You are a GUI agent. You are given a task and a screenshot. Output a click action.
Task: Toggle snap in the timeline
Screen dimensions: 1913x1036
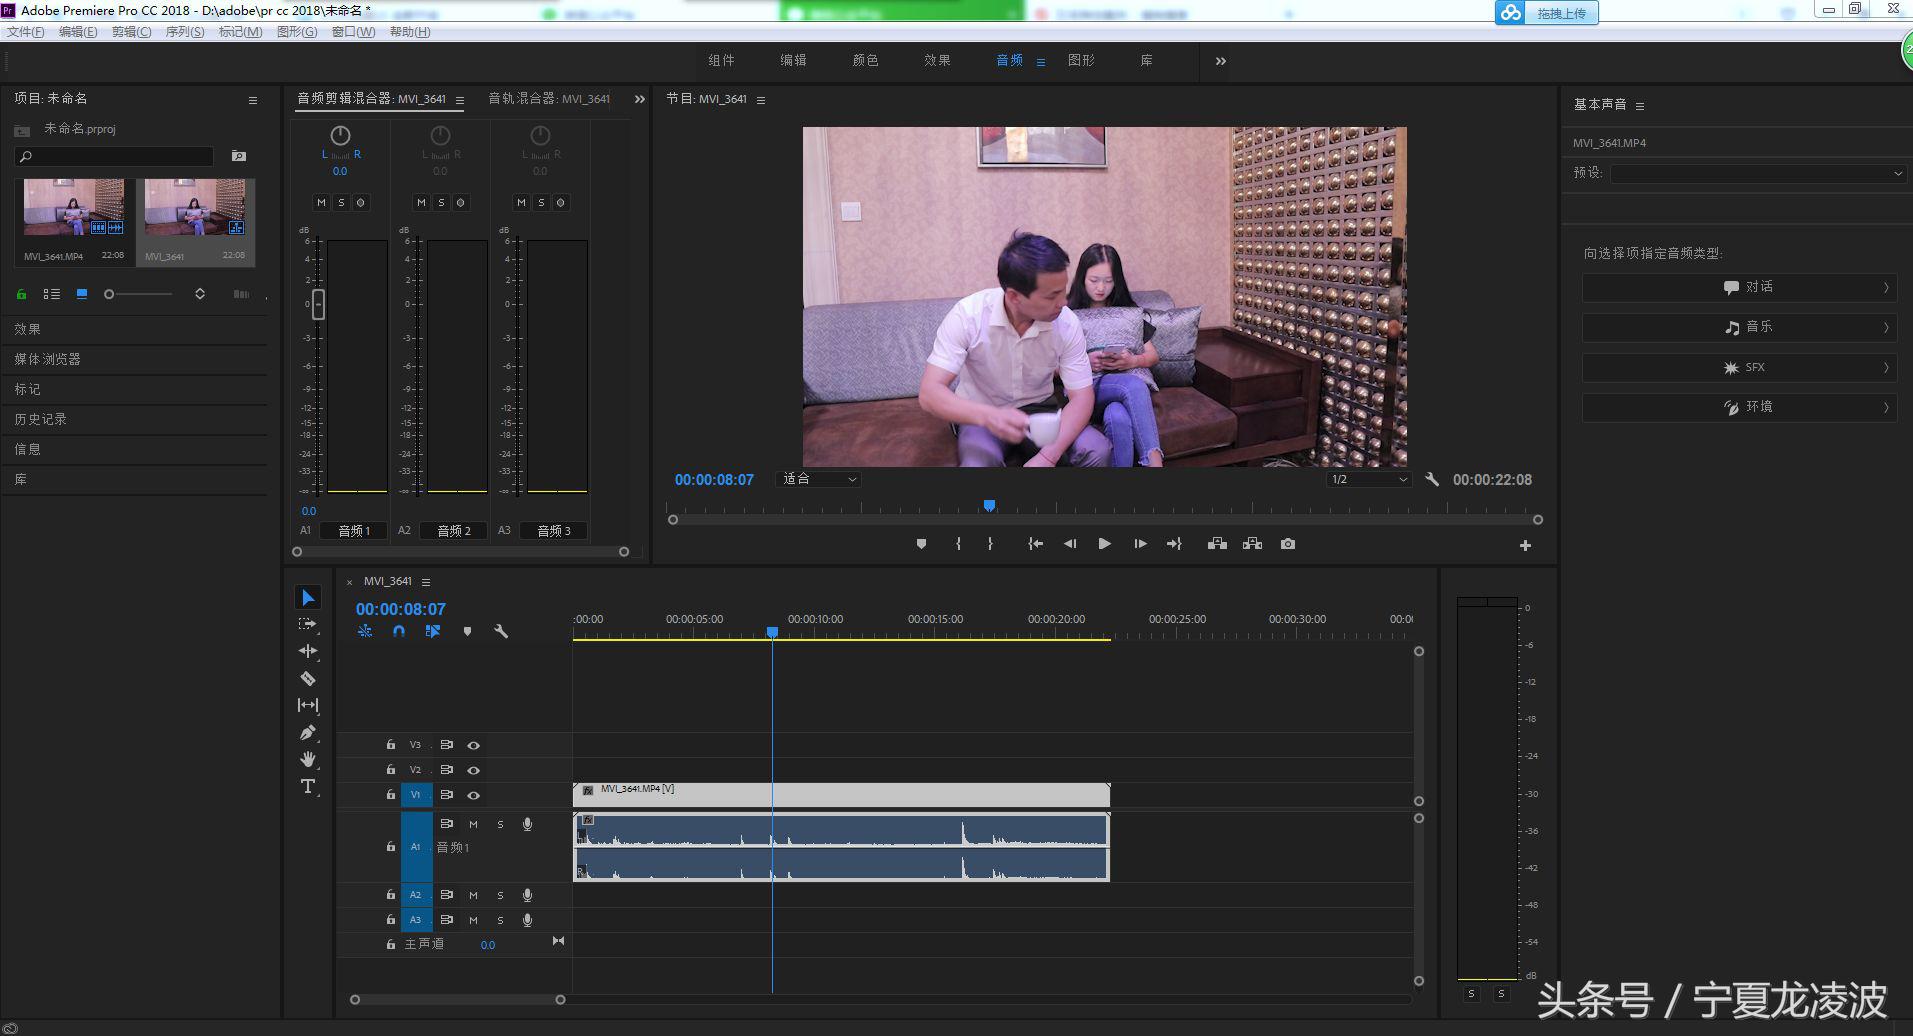(399, 631)
